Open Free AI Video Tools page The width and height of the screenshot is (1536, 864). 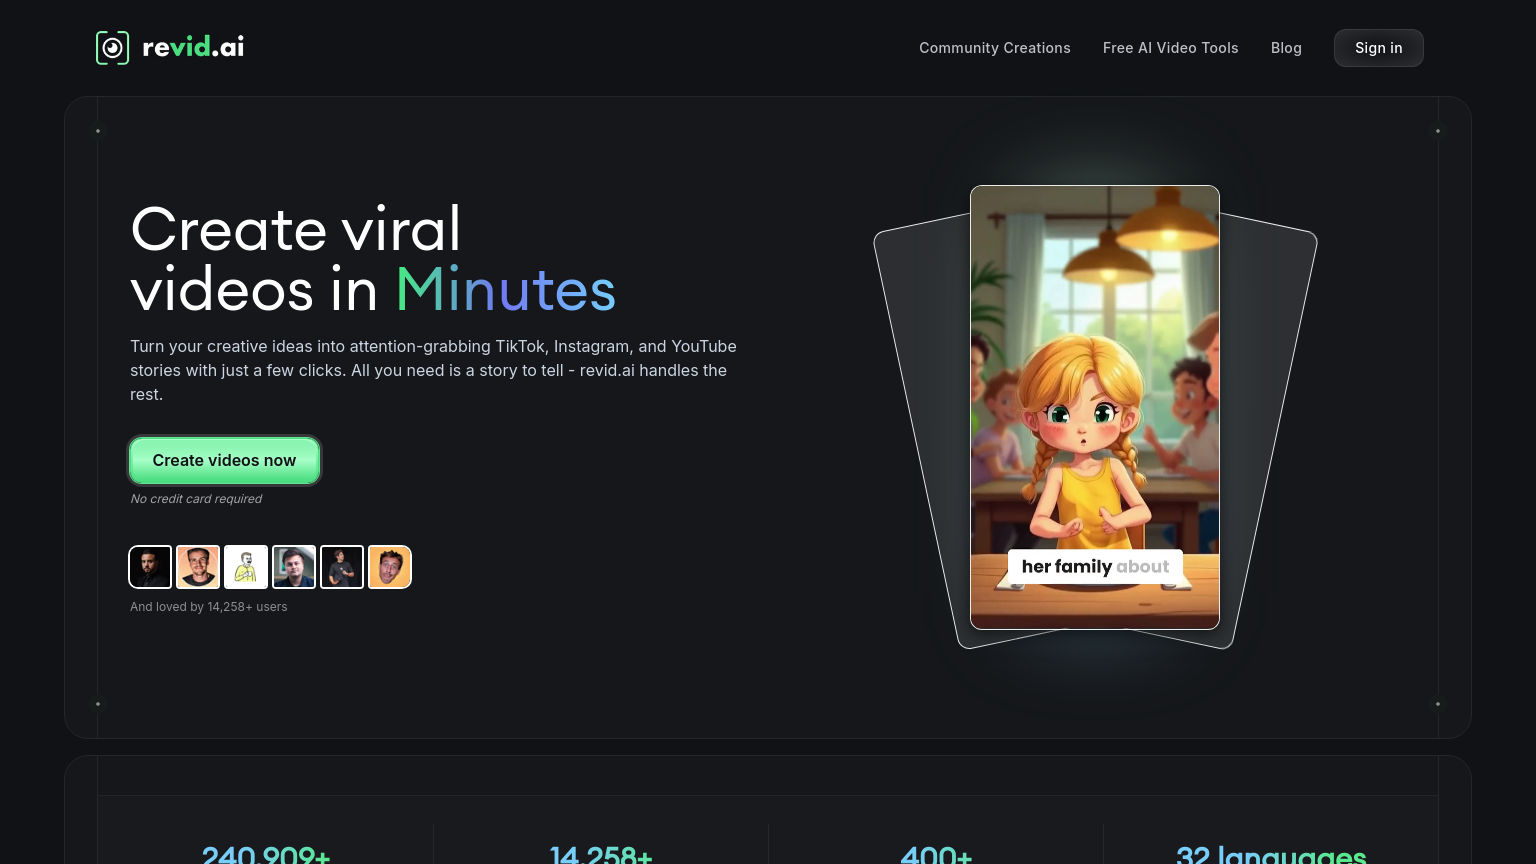[x=1170, y=47]
